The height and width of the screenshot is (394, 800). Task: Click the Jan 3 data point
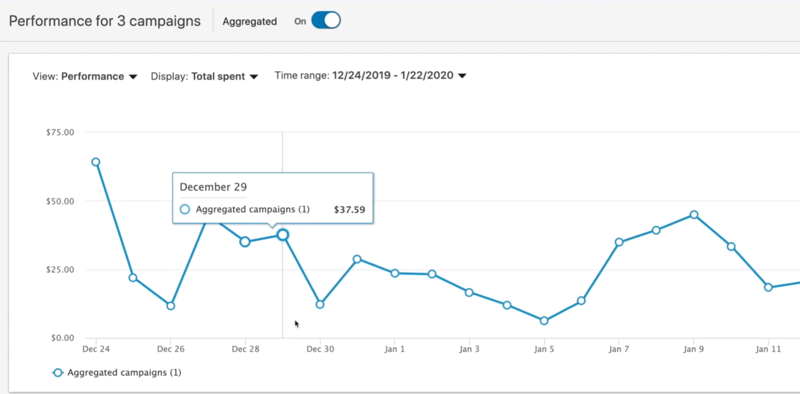point(469,292)
